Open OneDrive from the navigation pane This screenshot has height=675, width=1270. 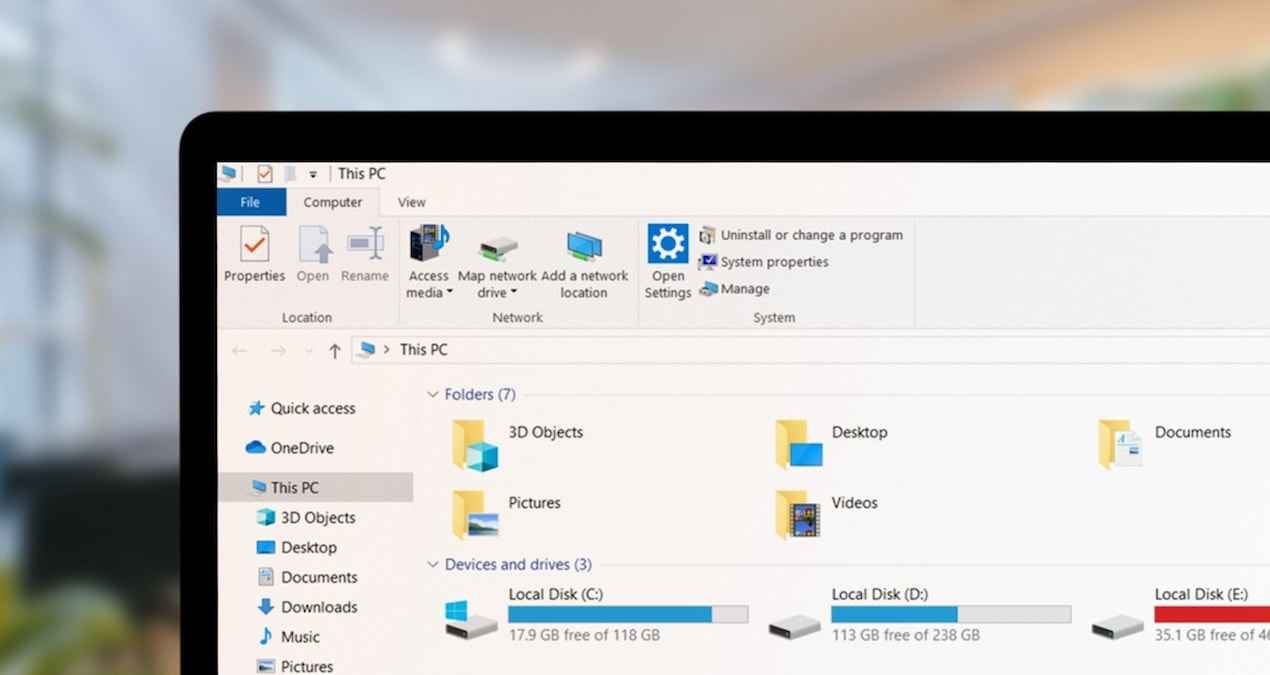pyautogui.click(x=300, y=448)
